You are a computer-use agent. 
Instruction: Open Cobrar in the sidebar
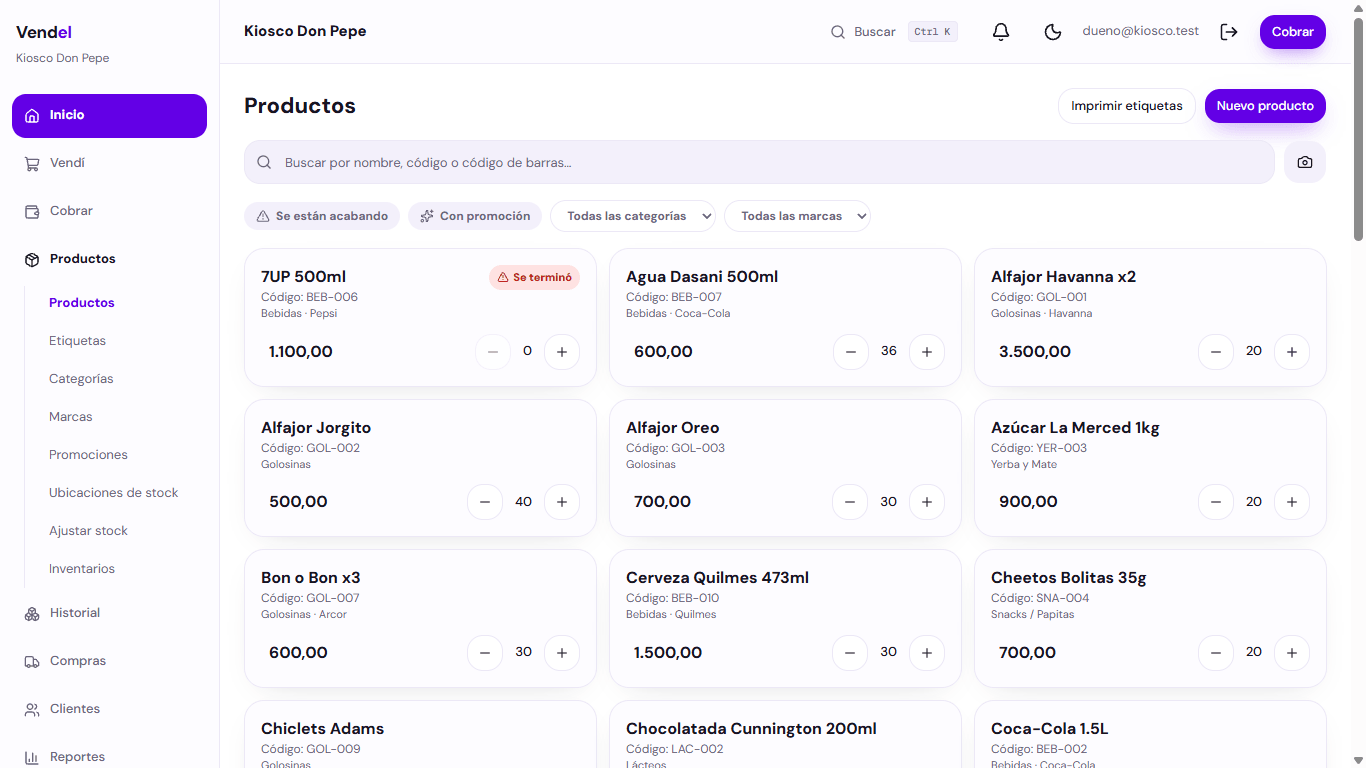coord(109,211)
